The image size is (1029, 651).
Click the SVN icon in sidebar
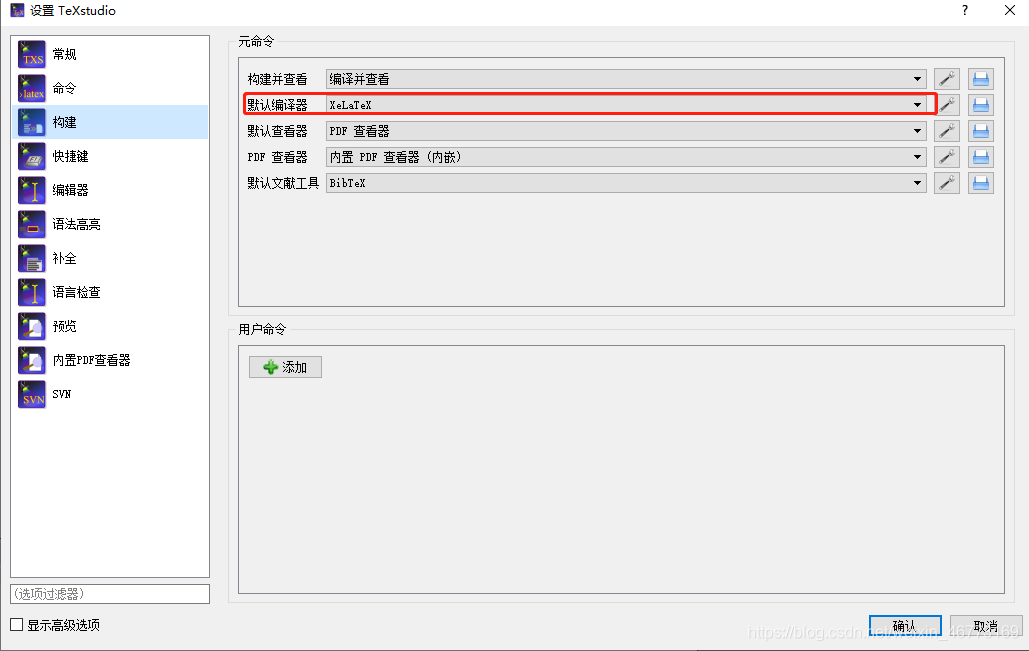tap(32, 394)
